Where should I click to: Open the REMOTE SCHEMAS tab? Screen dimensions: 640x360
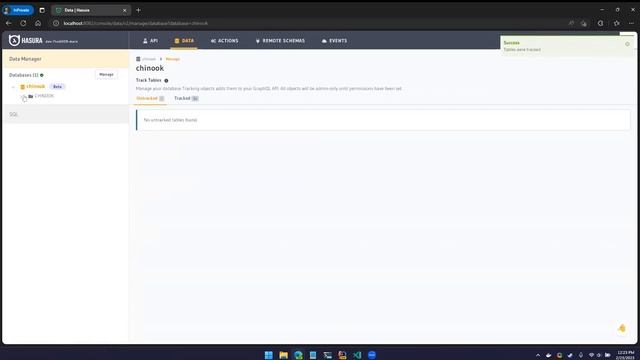point(280,41)
